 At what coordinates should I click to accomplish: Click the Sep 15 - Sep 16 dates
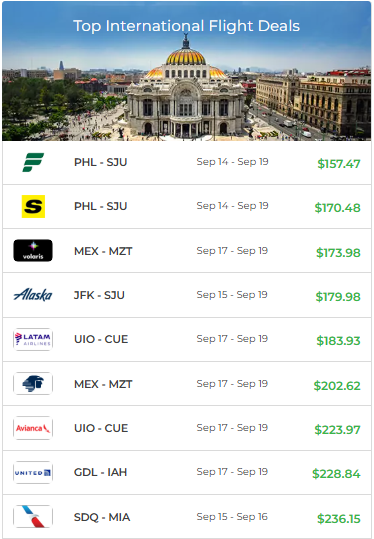click(232, 517)
